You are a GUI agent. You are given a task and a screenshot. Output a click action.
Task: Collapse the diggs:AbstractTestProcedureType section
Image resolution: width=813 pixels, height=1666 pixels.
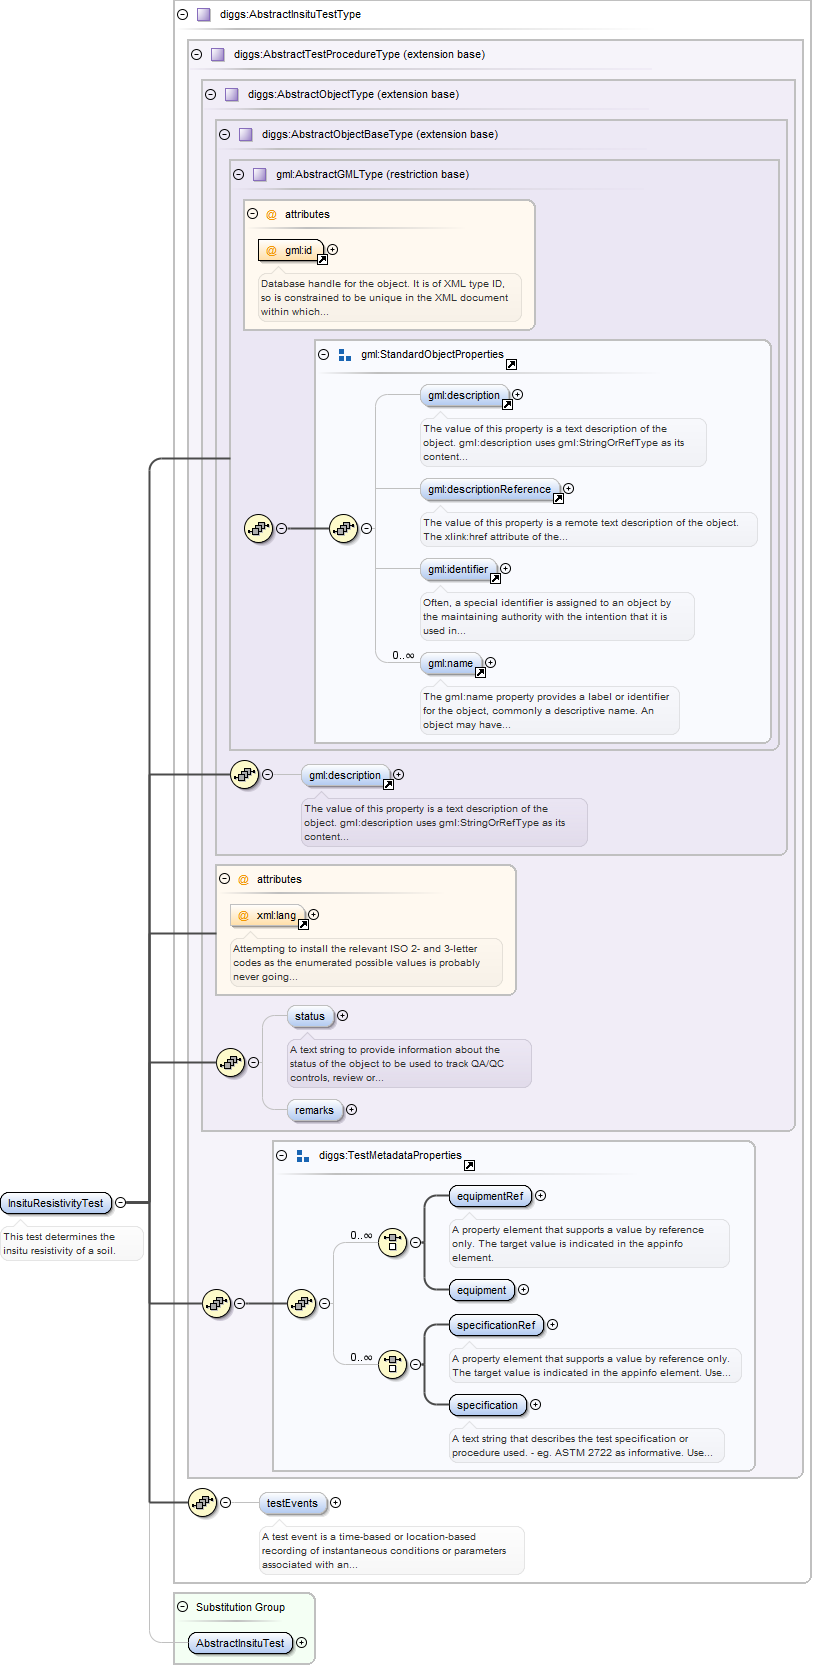coord(196,54)
